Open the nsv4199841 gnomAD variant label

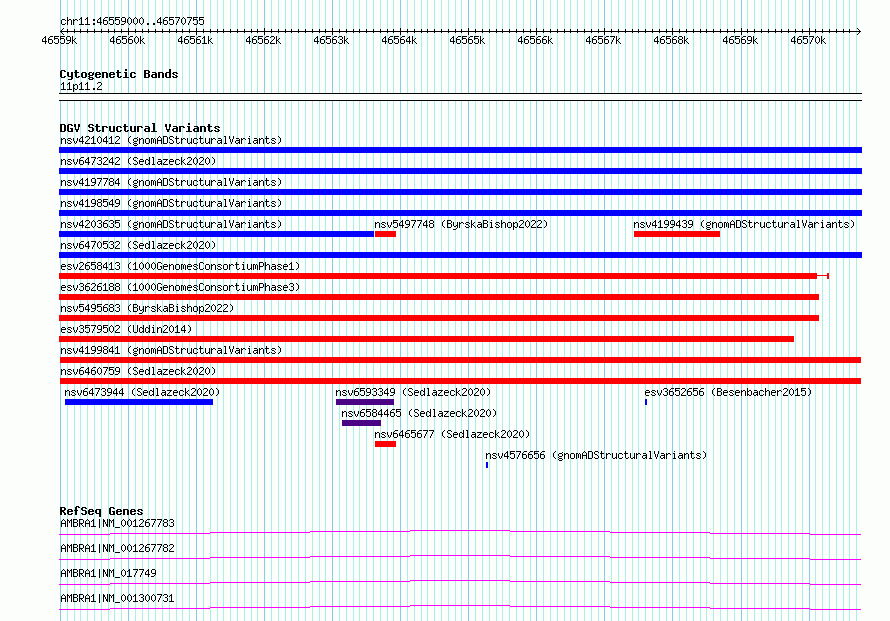(171, 350)
